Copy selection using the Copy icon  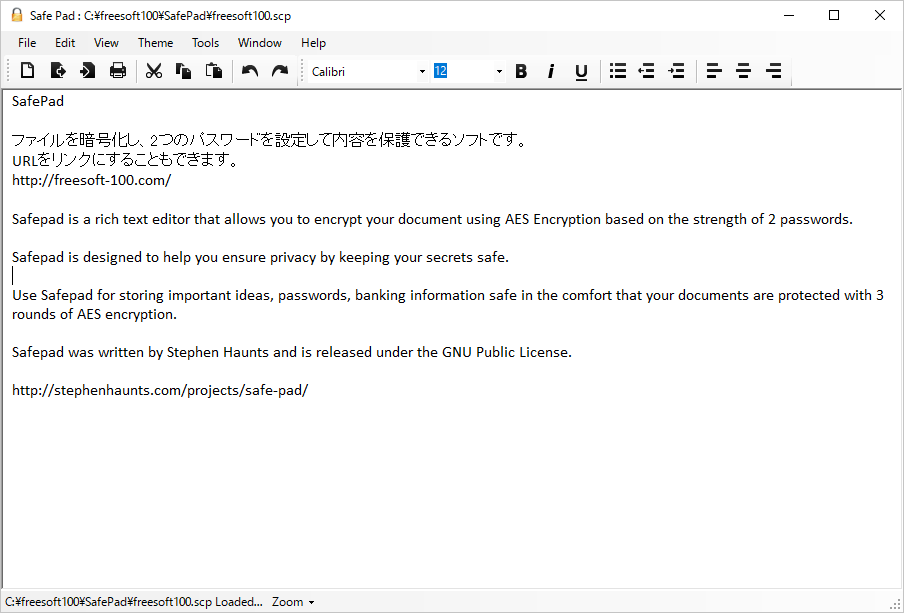click(x=183, y=71)
